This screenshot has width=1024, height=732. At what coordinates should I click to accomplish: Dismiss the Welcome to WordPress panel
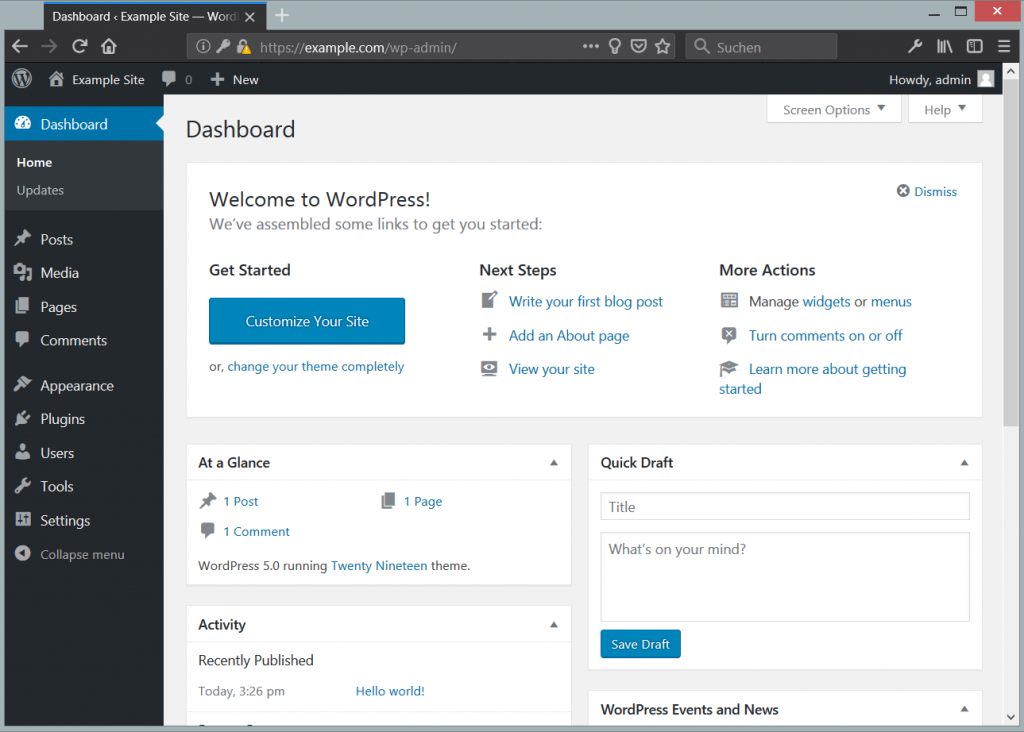[x=927, y=191]
